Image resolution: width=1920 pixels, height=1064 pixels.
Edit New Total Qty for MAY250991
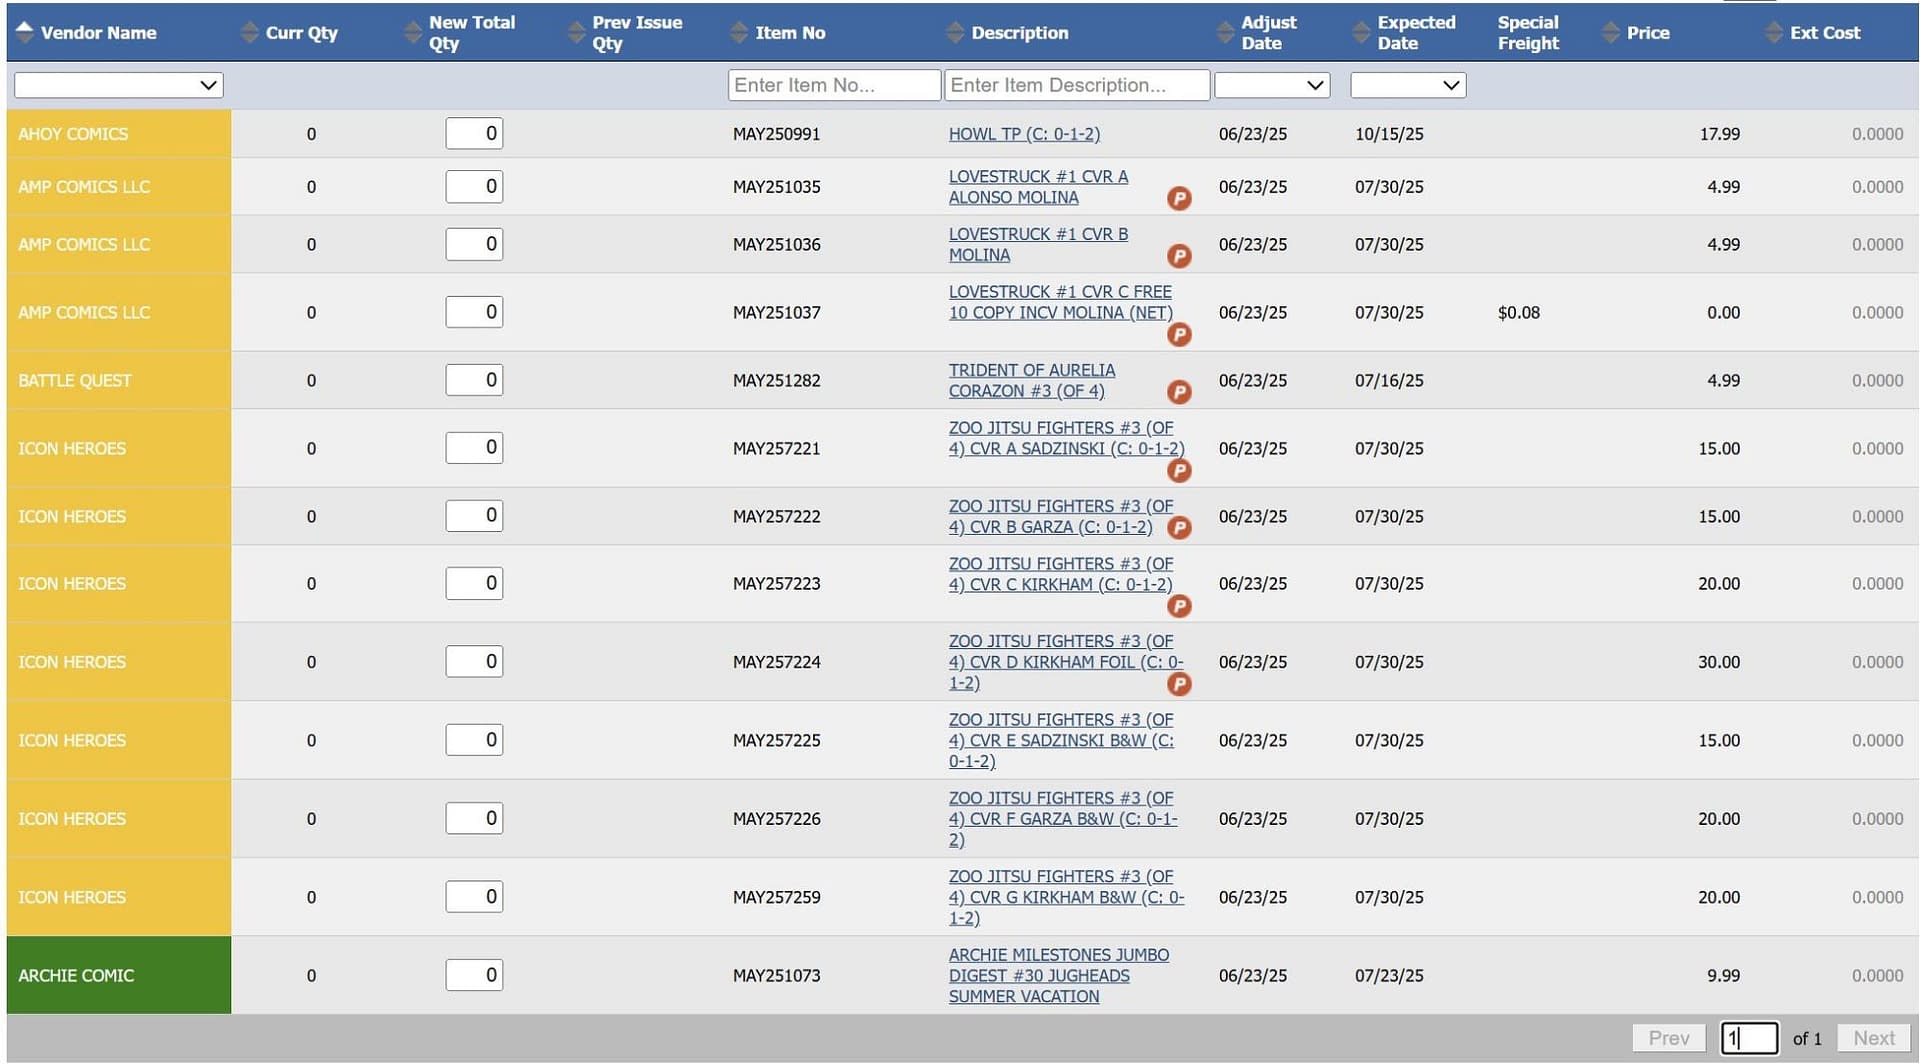474,133
